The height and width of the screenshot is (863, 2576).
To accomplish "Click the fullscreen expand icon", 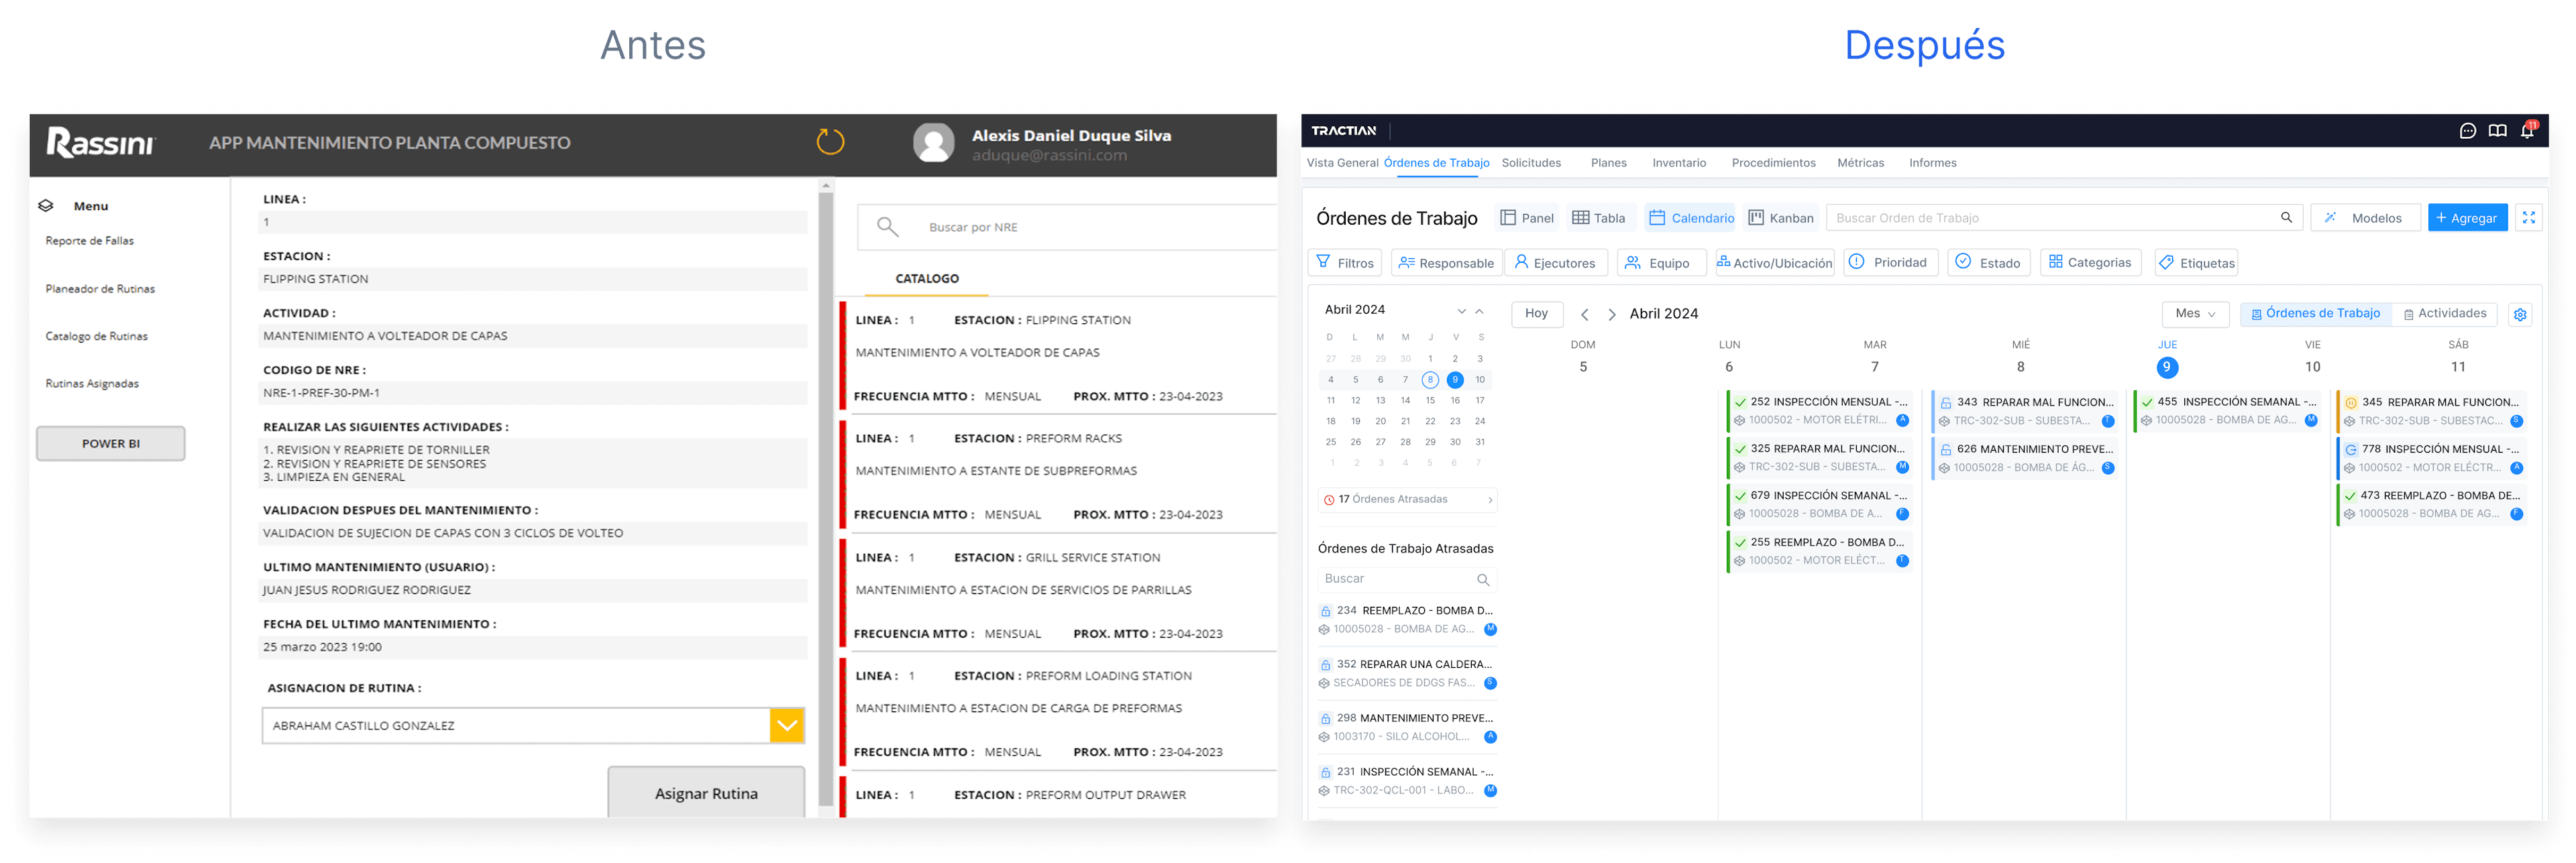I will (2529, 217).
